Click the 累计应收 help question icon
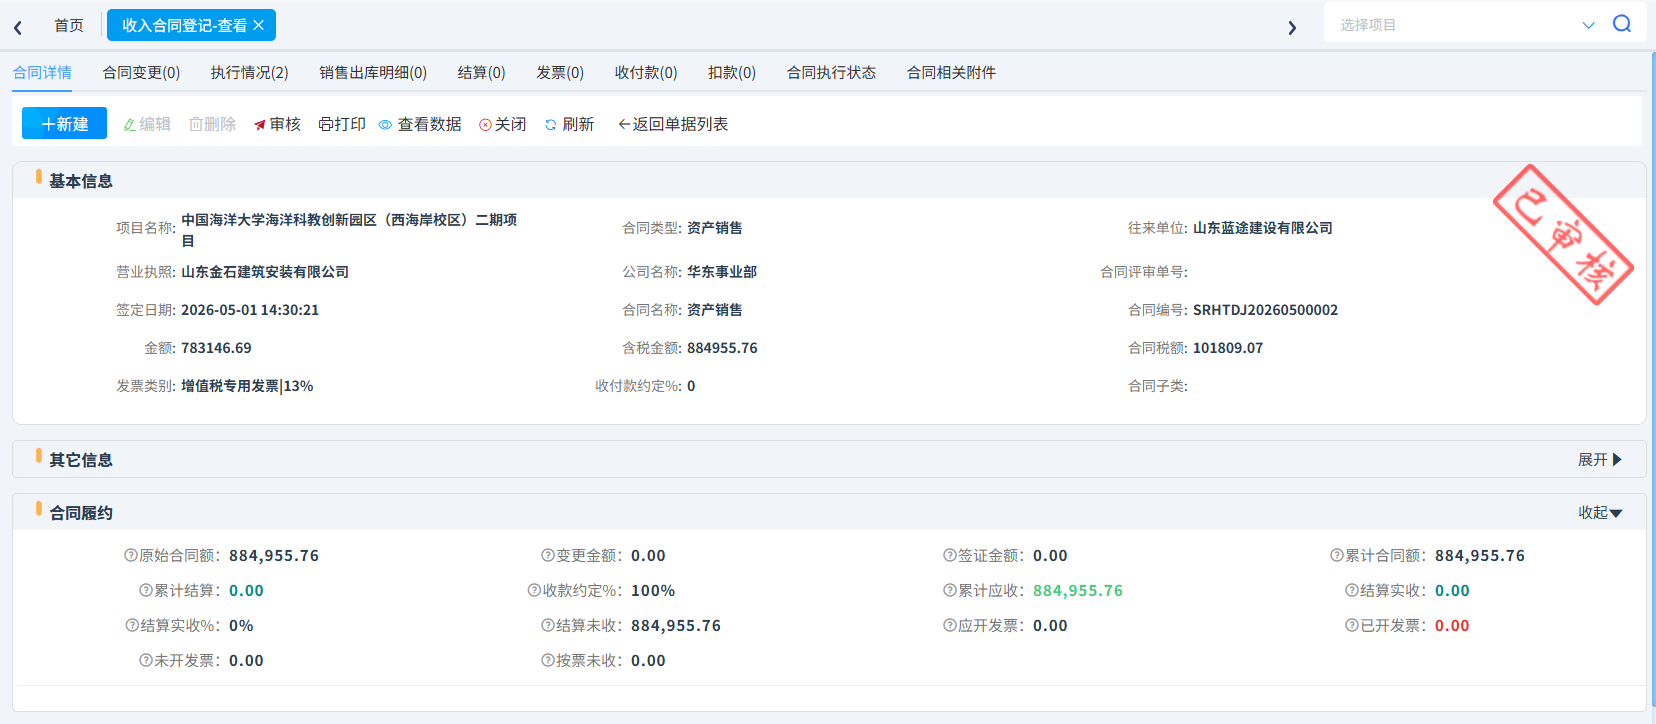 (950, 590)
